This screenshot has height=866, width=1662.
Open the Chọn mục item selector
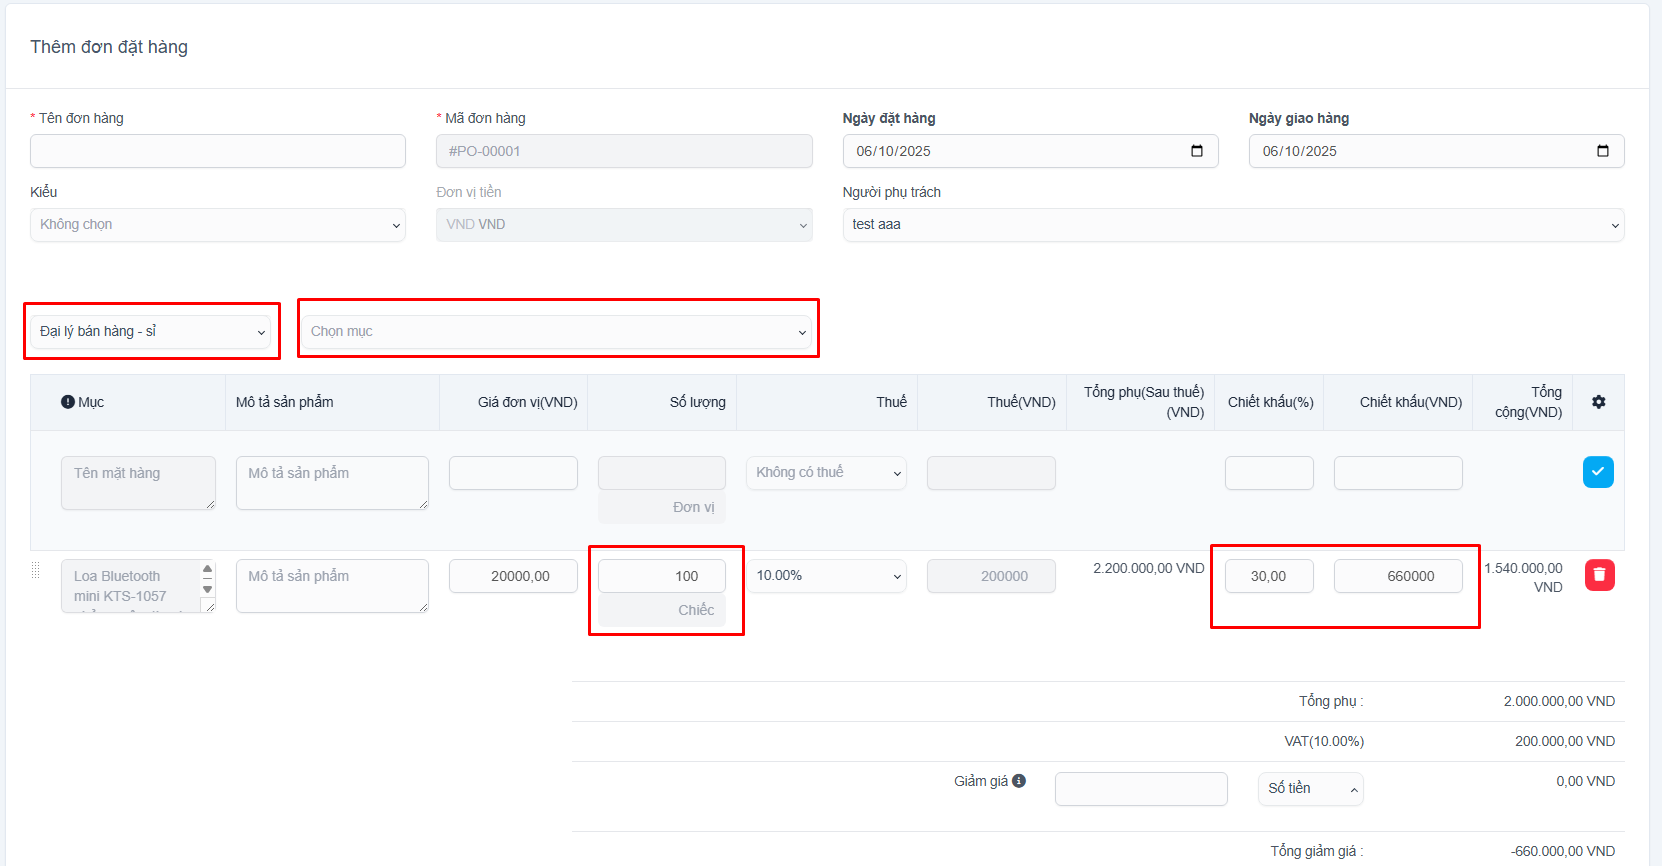557,332
